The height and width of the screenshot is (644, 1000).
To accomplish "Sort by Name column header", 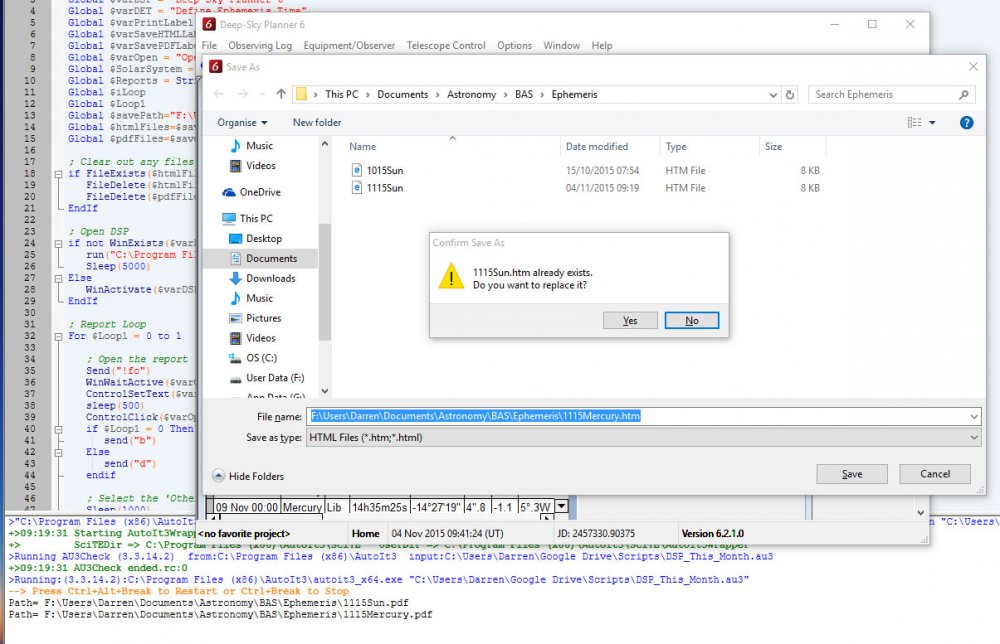I will tap(363, 146).
